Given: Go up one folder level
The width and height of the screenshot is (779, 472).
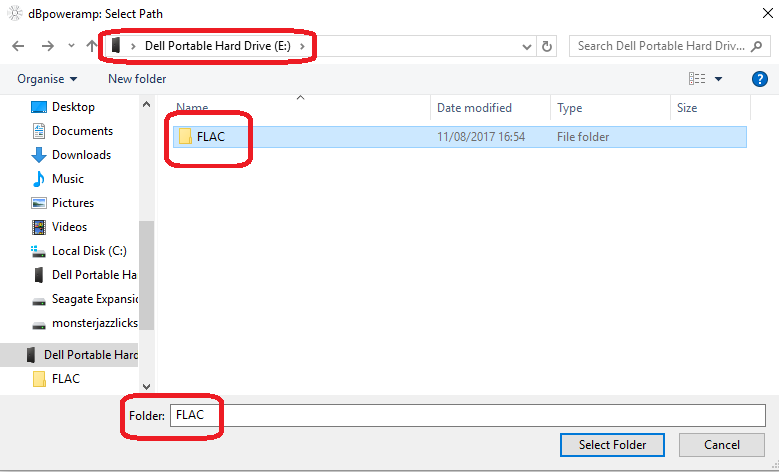Looking at the screenshot, I should click(x=92, y=46).
